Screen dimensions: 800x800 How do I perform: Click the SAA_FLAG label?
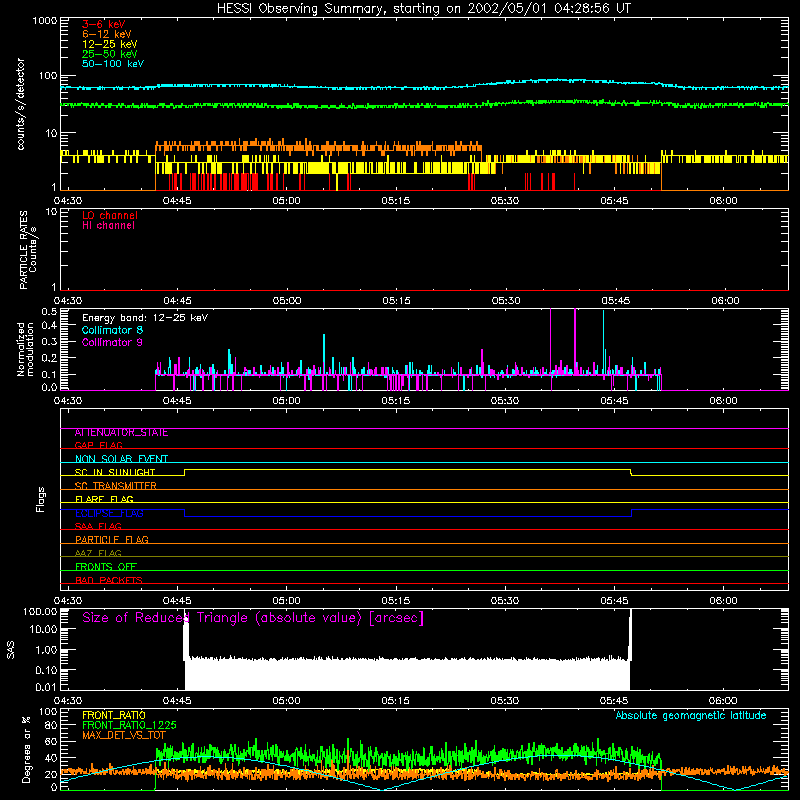[98, 526]
